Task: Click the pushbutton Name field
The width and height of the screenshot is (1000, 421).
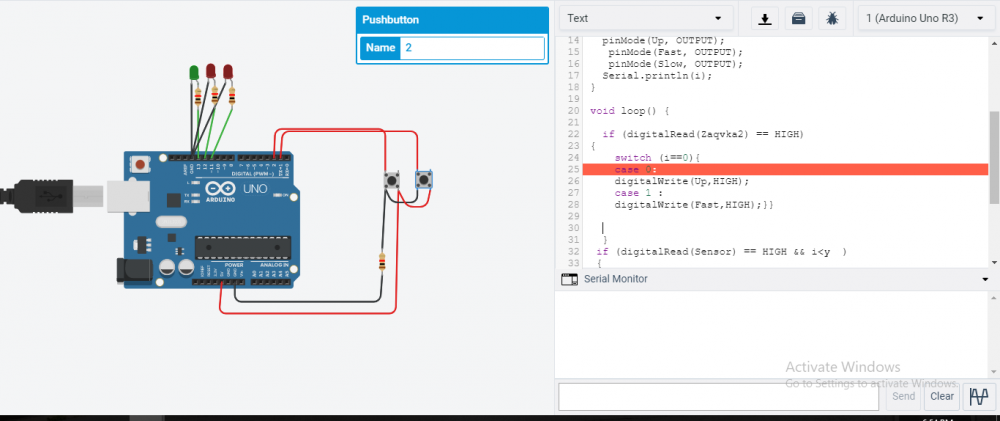Action: pos(472,48)
